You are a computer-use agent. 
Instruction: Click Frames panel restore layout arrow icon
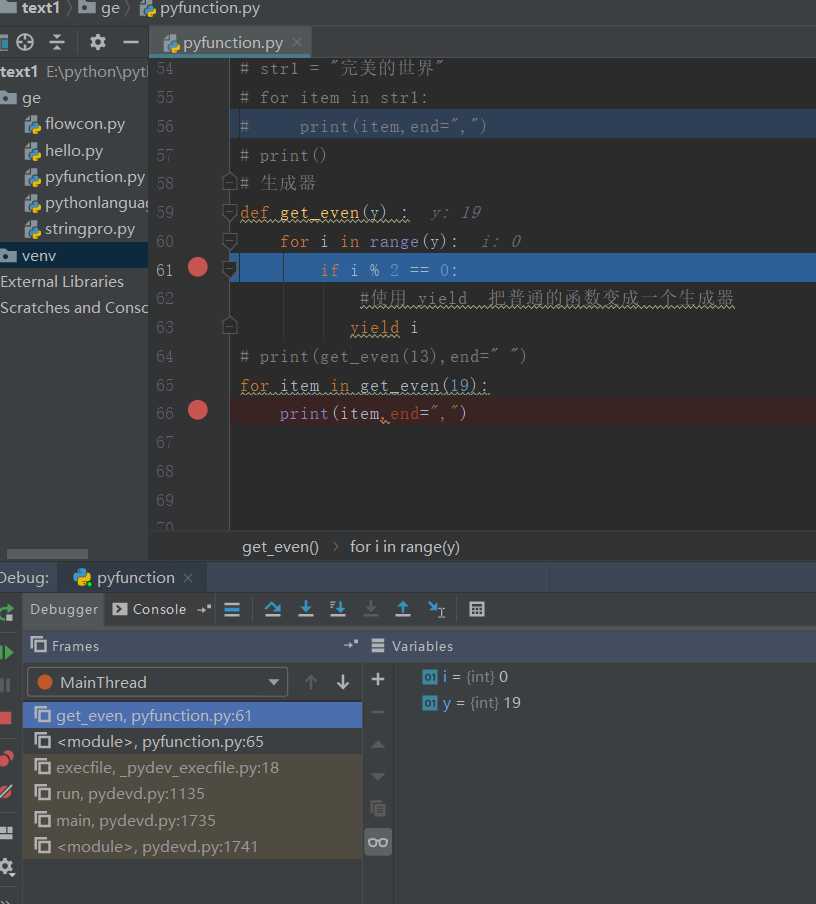(x=351, y=645)
